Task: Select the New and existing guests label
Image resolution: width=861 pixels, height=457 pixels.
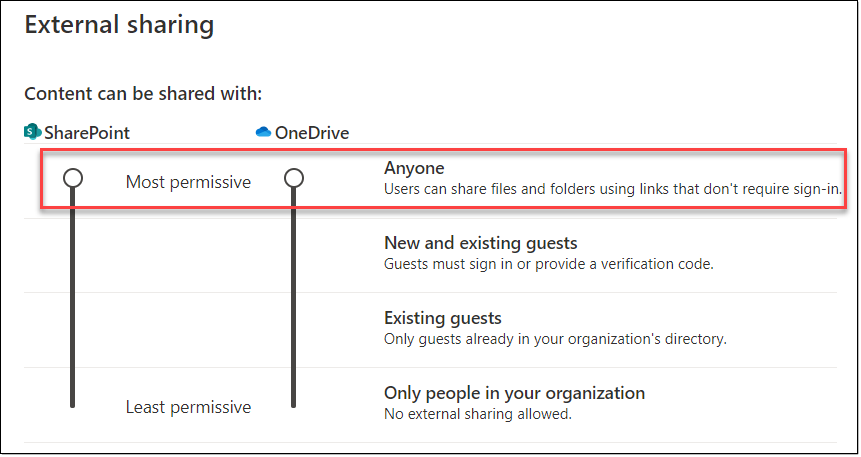Action: click(x=480, y=243)
